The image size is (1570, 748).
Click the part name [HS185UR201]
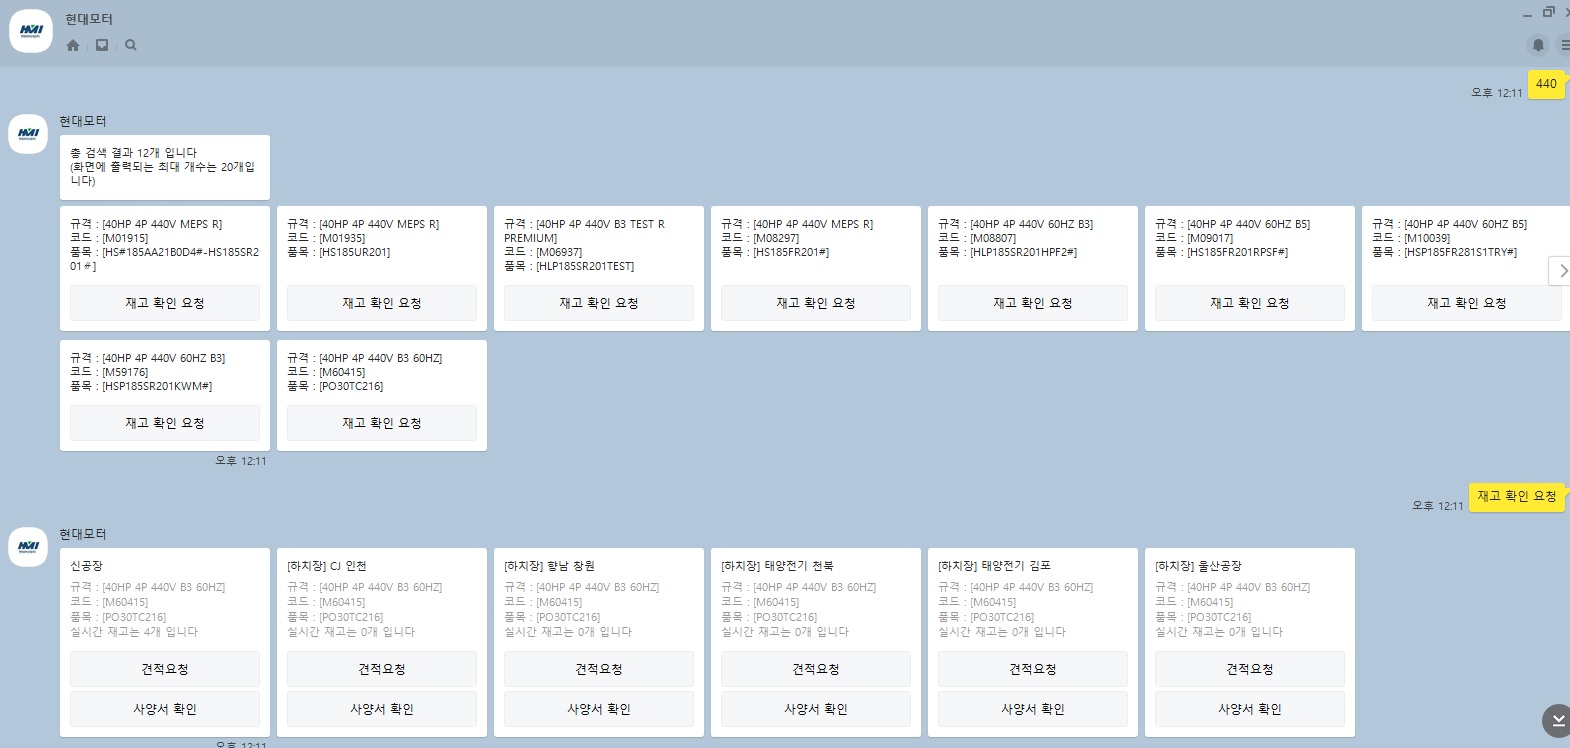point(355,252)
